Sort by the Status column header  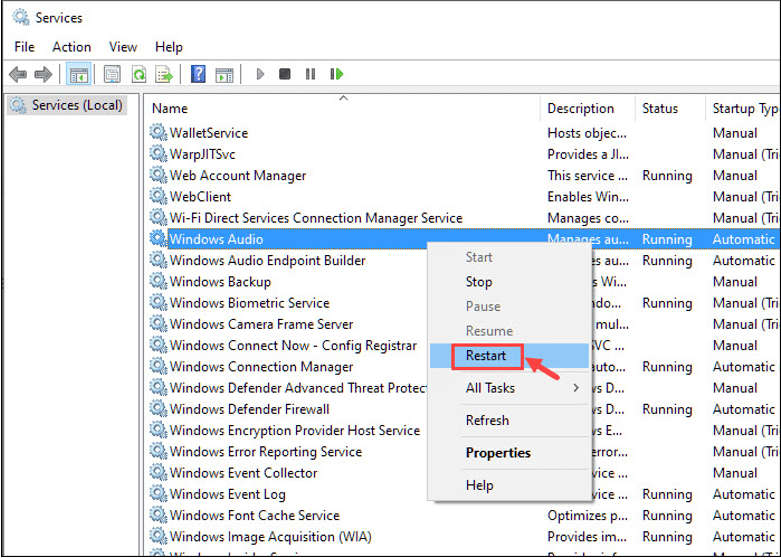(x=670, y=109)
